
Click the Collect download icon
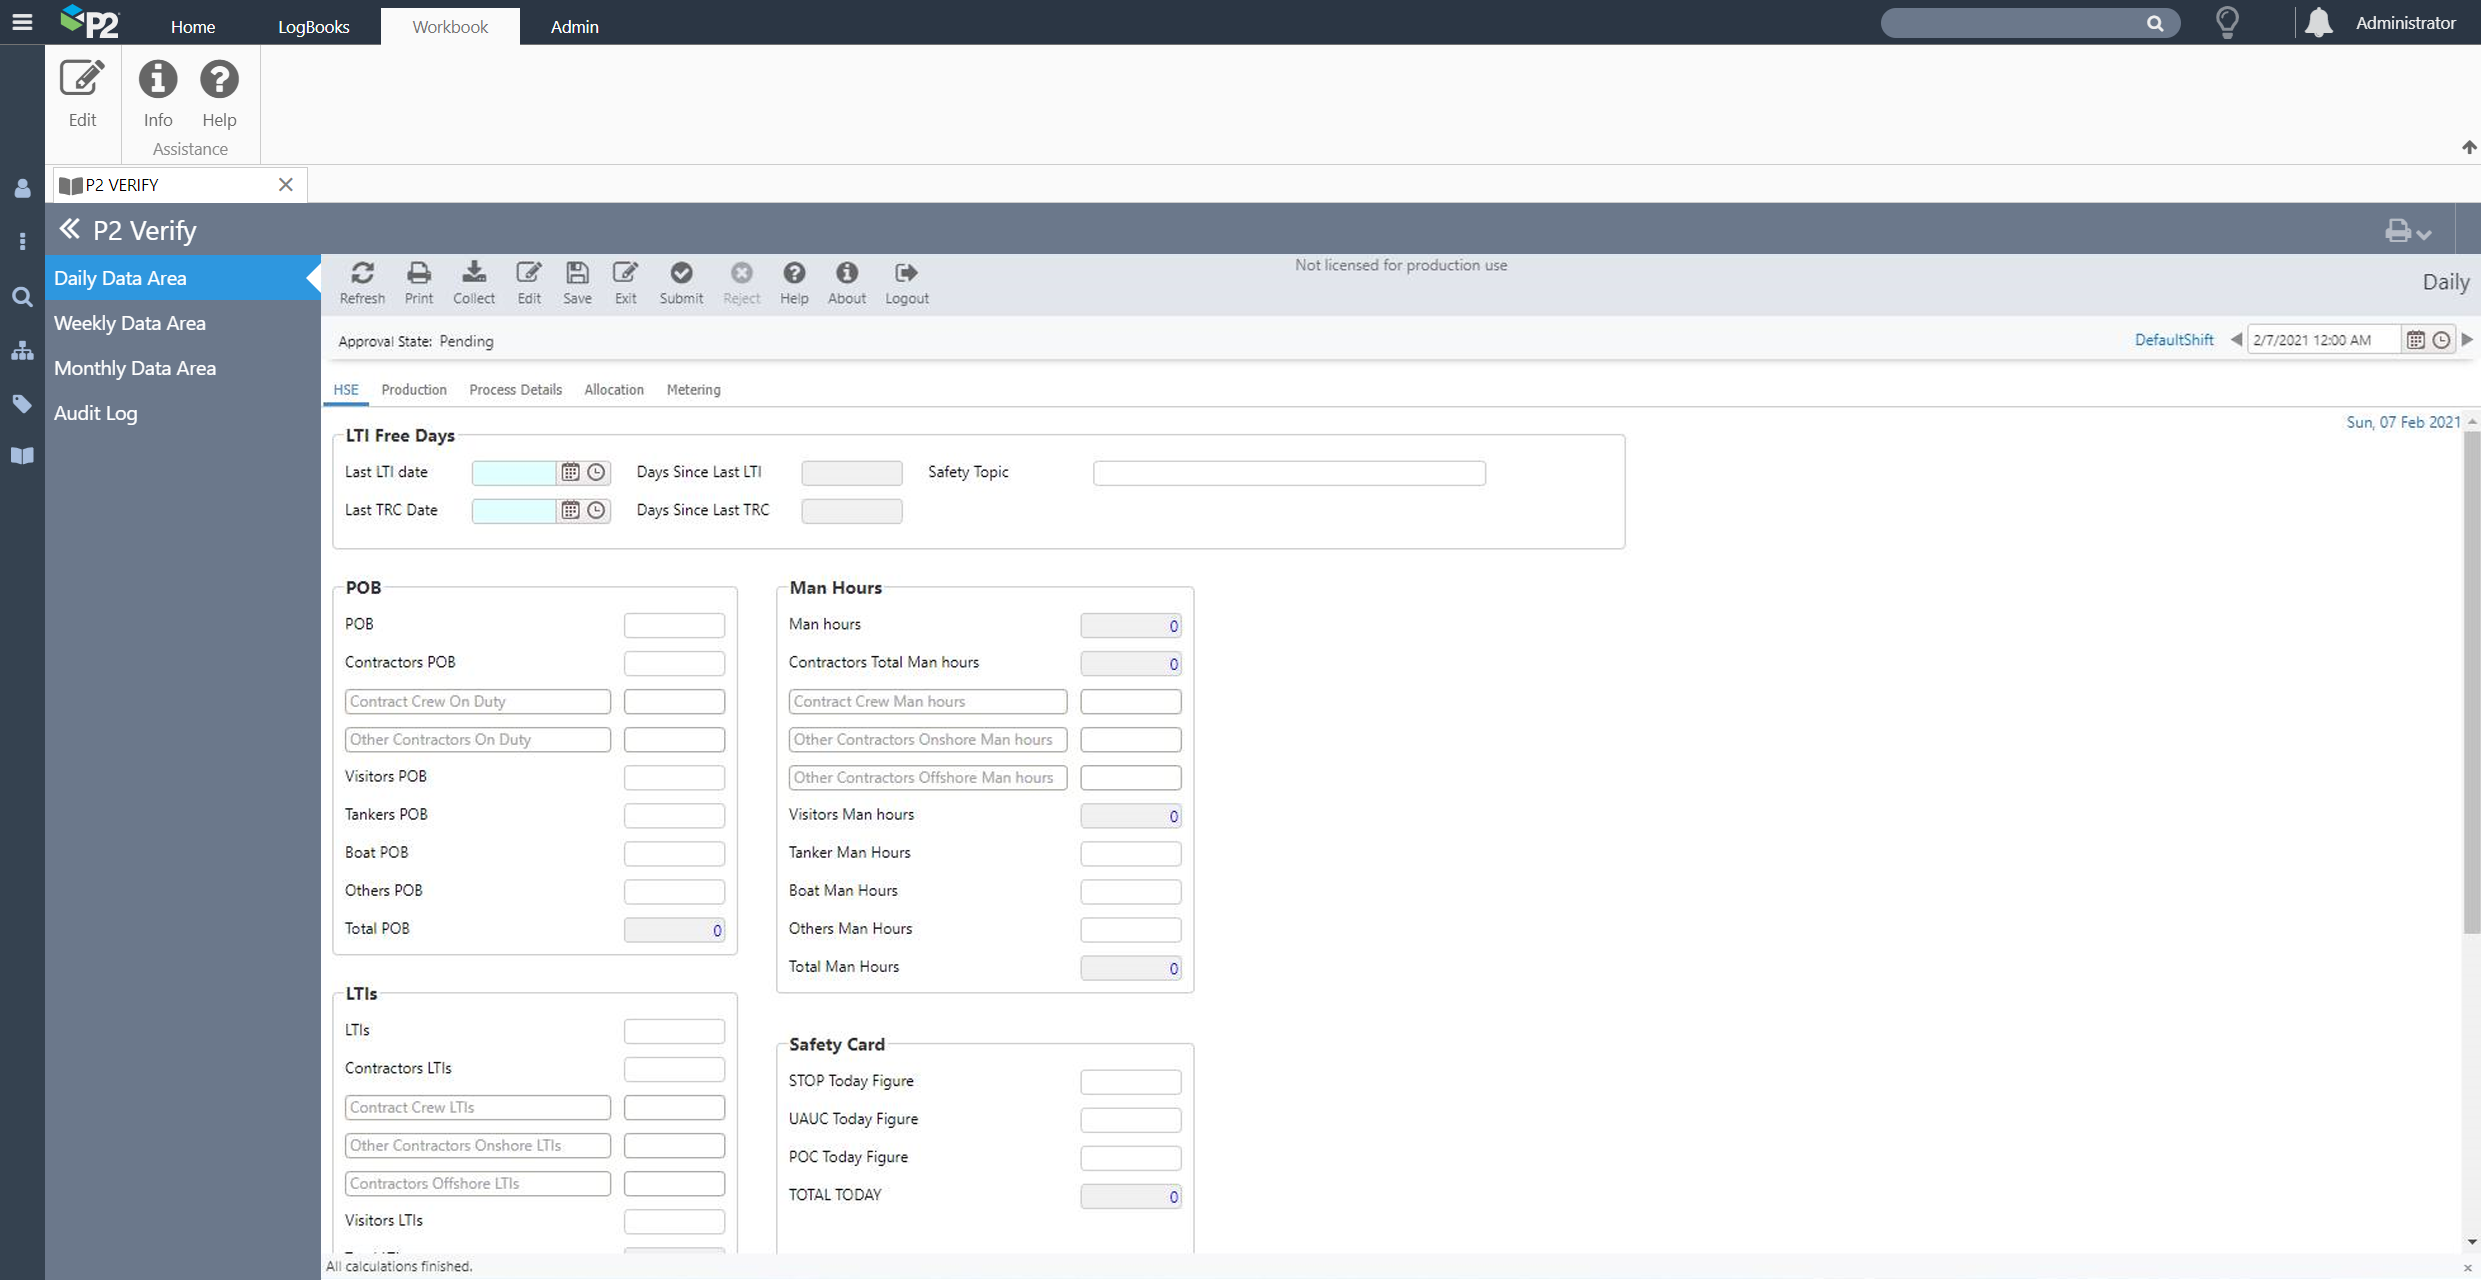click(474, 273)
